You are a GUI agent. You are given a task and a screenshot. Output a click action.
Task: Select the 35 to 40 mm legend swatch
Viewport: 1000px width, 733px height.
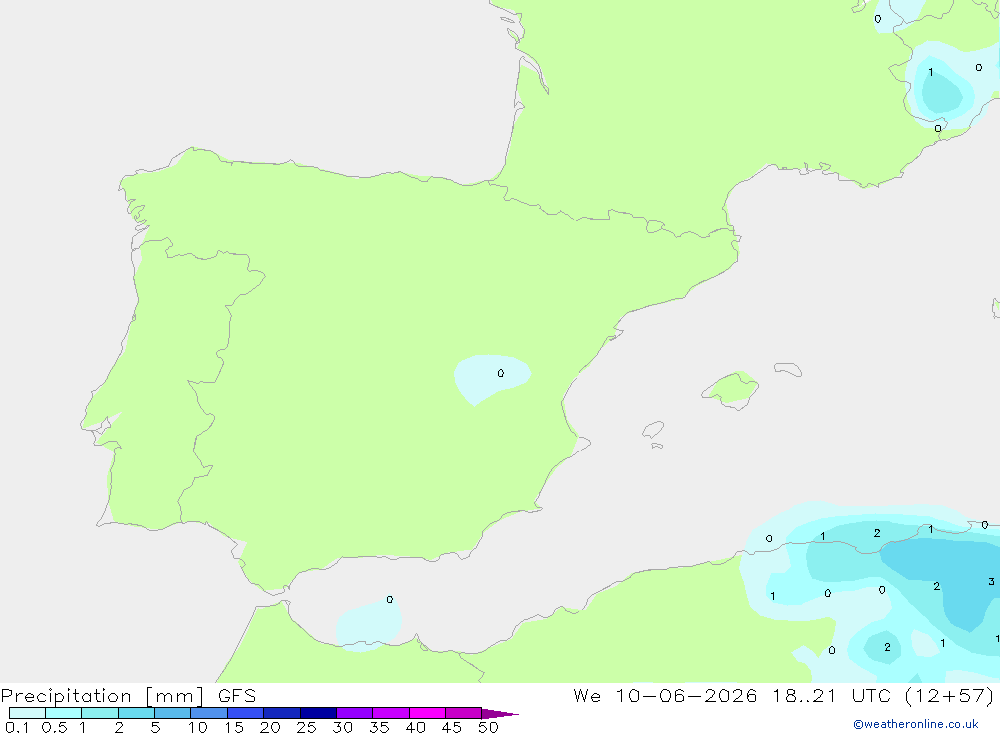[391, 713]
